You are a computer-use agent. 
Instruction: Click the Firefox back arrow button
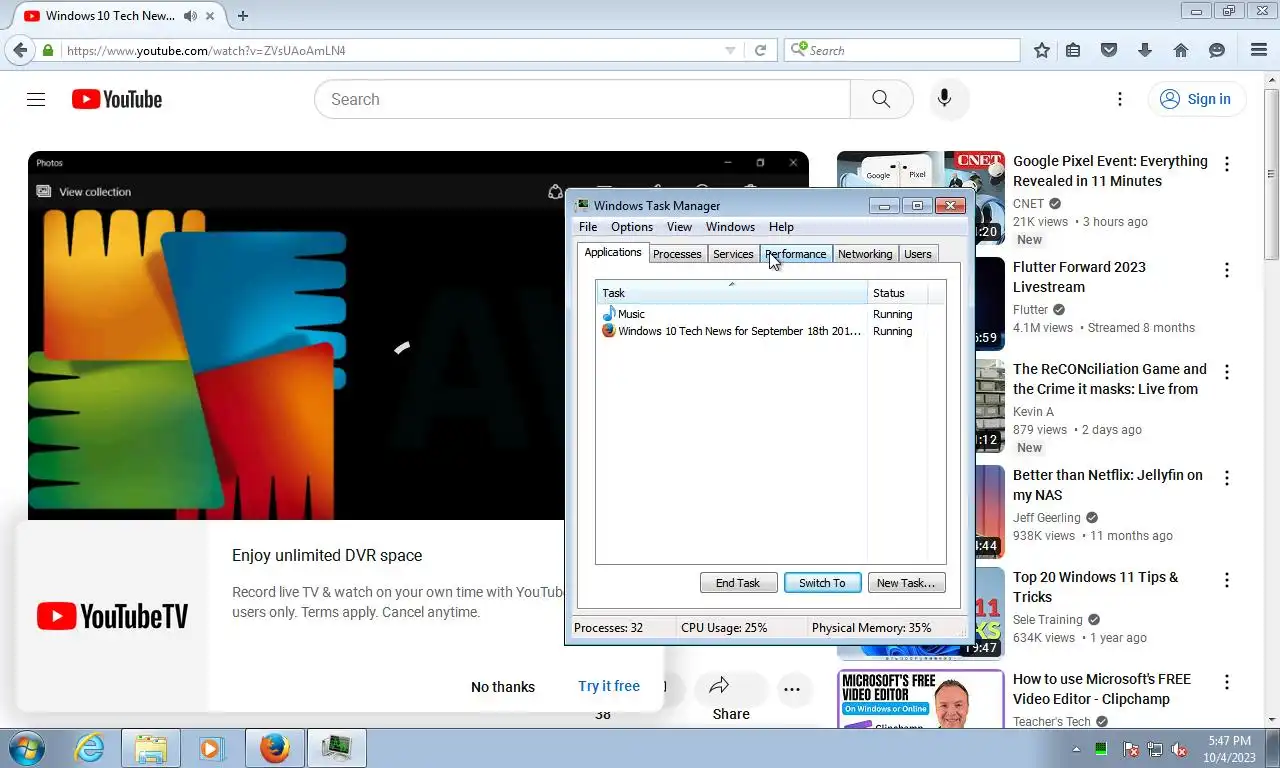point(20,50)
